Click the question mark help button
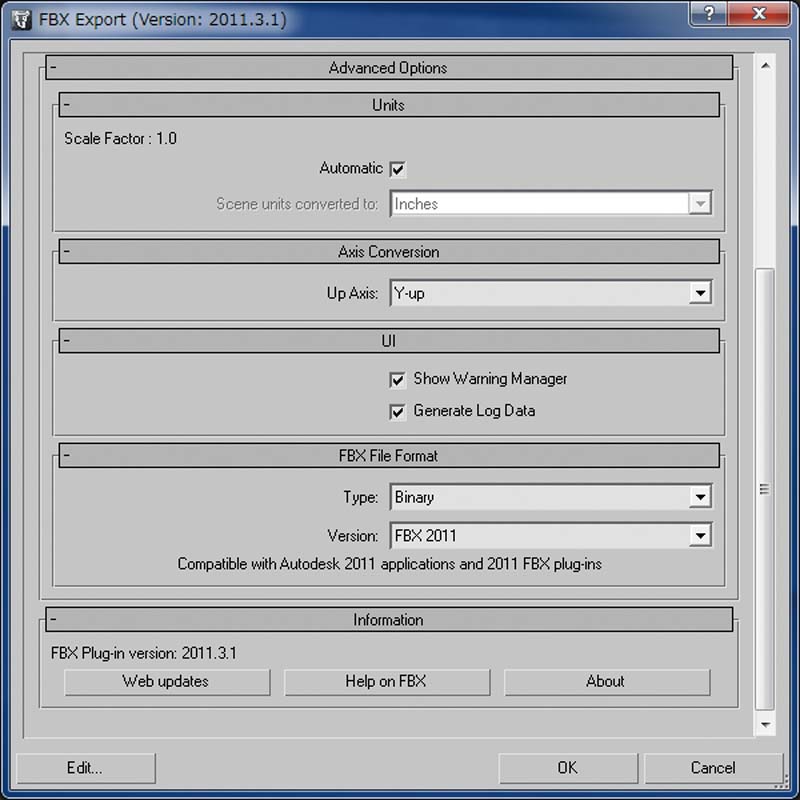800x800 pixels. tap(708, 13)
